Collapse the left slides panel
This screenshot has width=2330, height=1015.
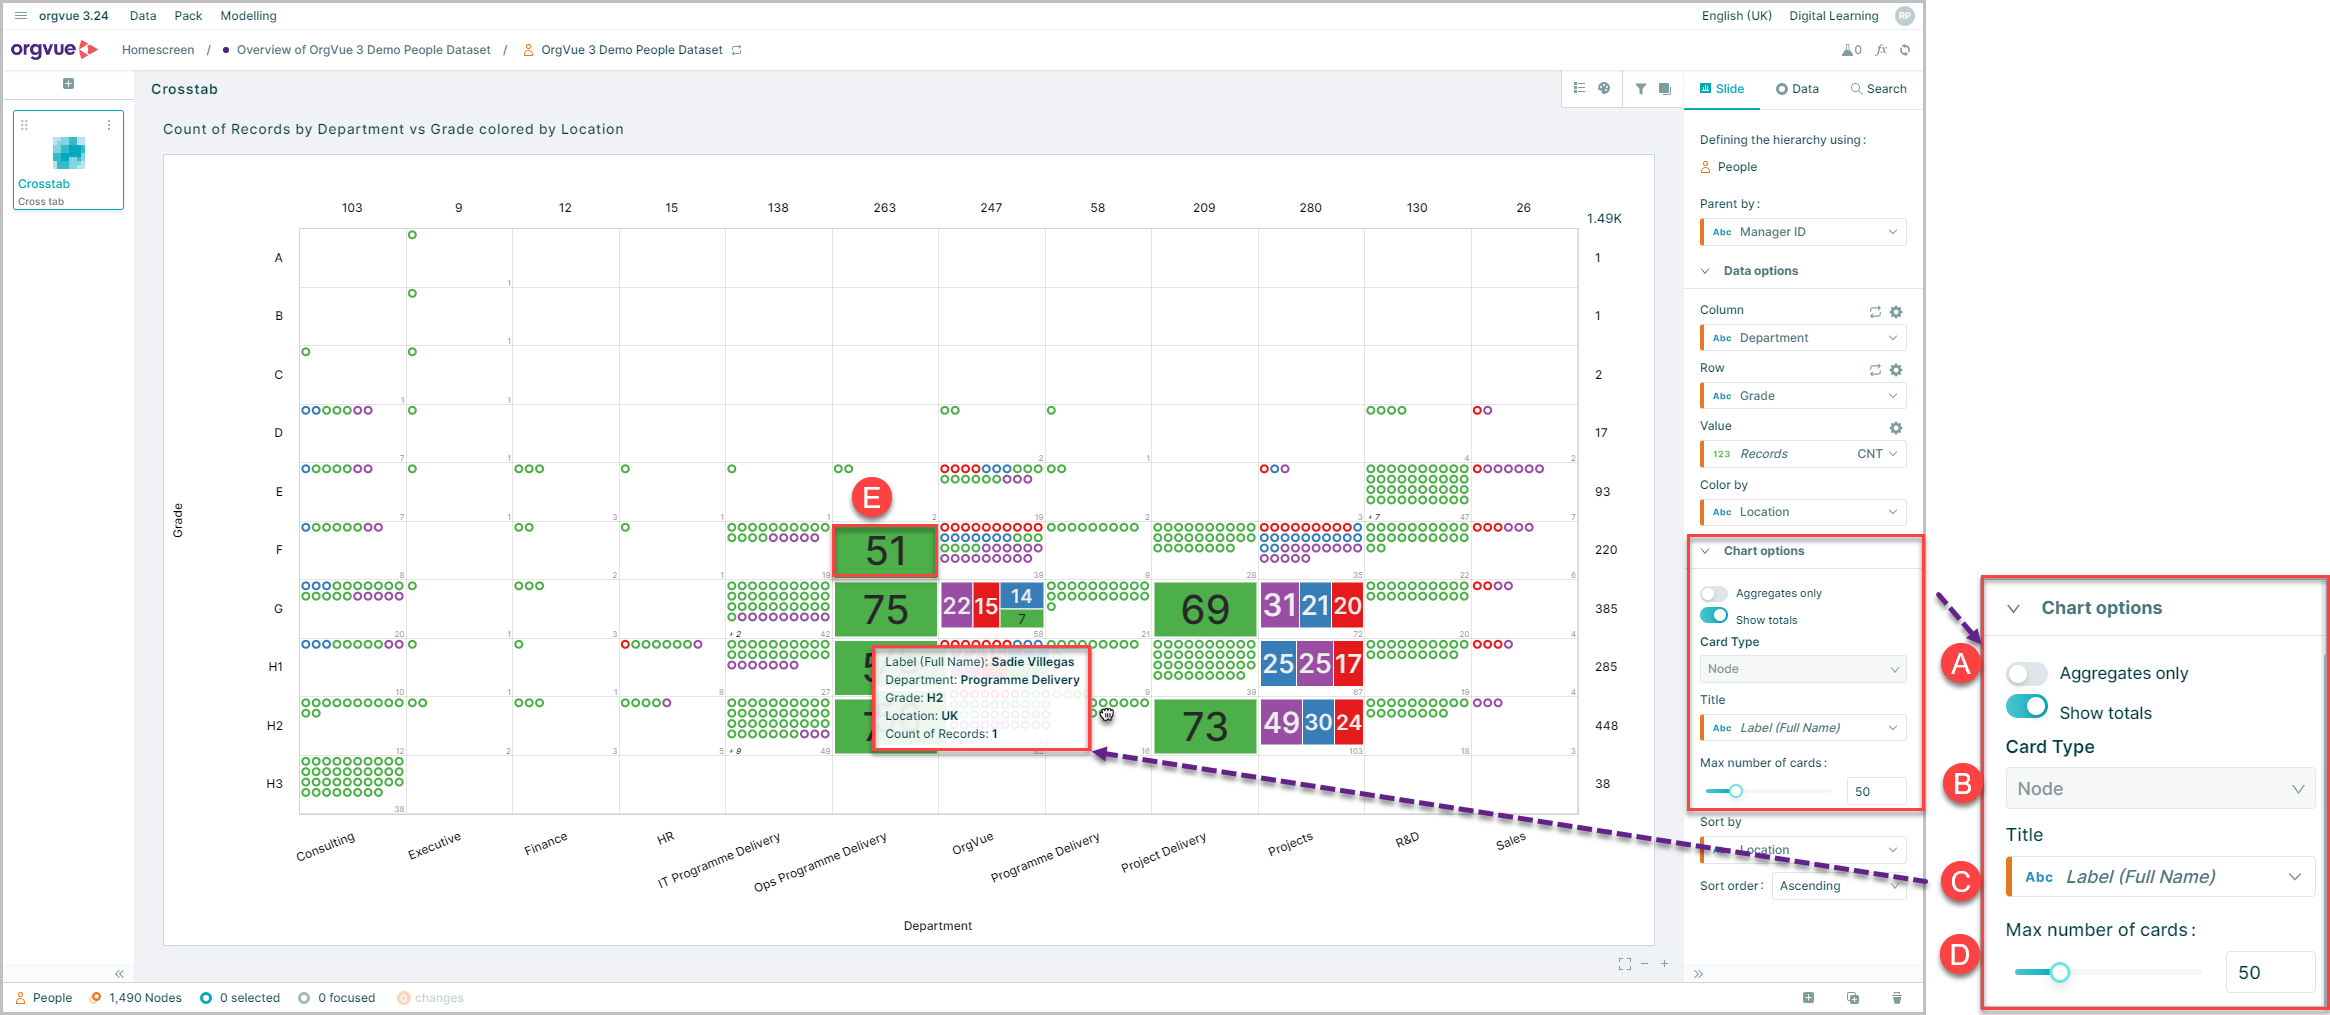point(119,974)
